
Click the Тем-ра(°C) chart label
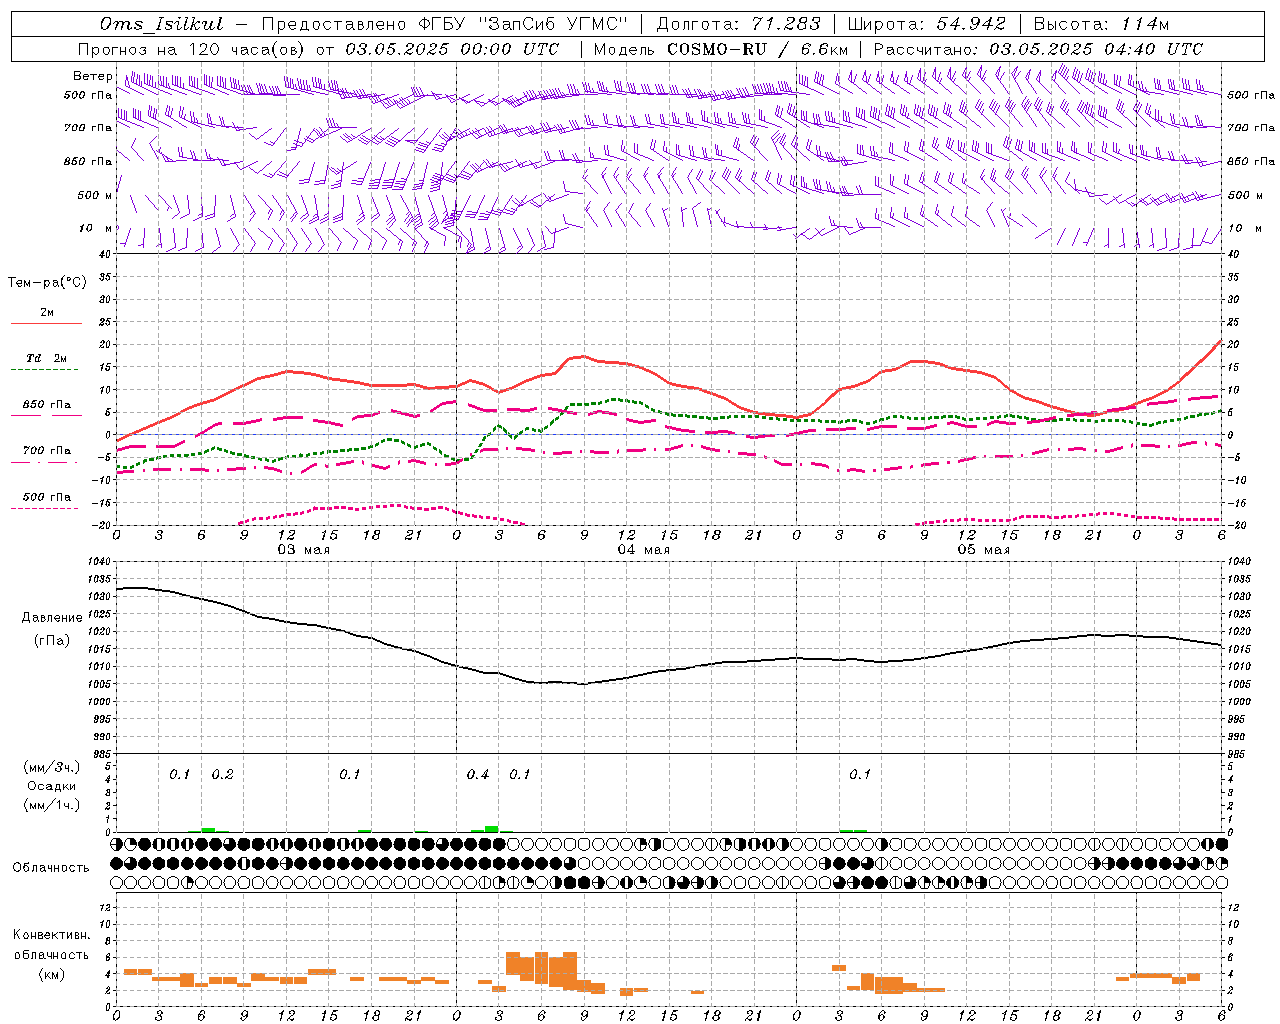point(47,283)
